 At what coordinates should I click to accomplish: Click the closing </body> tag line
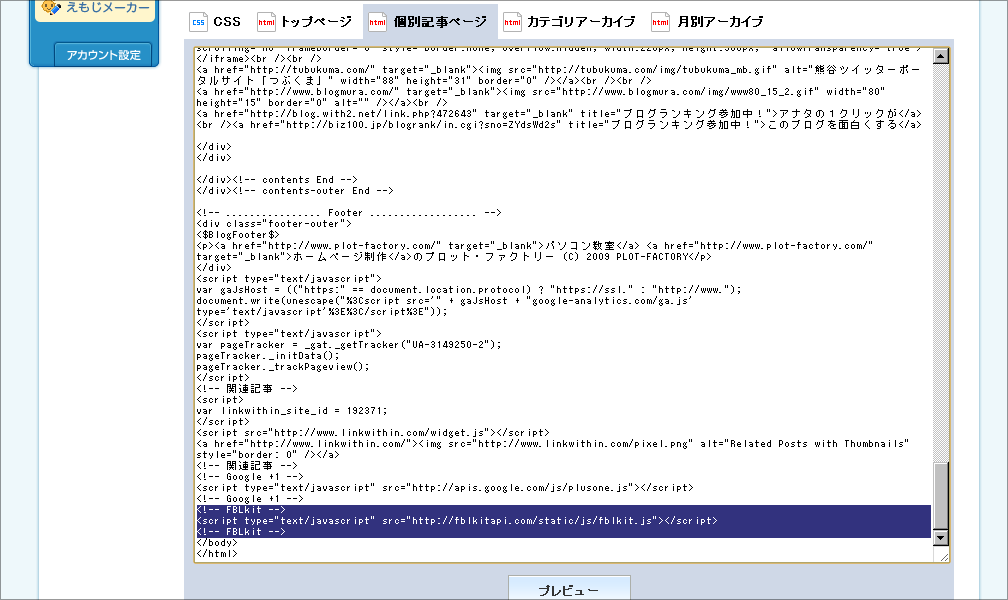[x=217, y=543]
